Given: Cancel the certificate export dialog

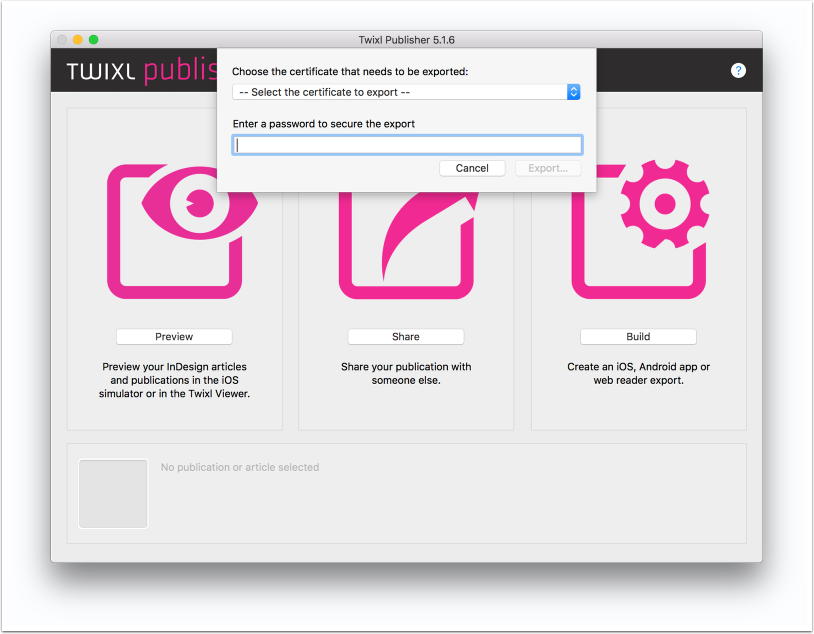Looking at the screenshot, I should [x=472, y=168].
